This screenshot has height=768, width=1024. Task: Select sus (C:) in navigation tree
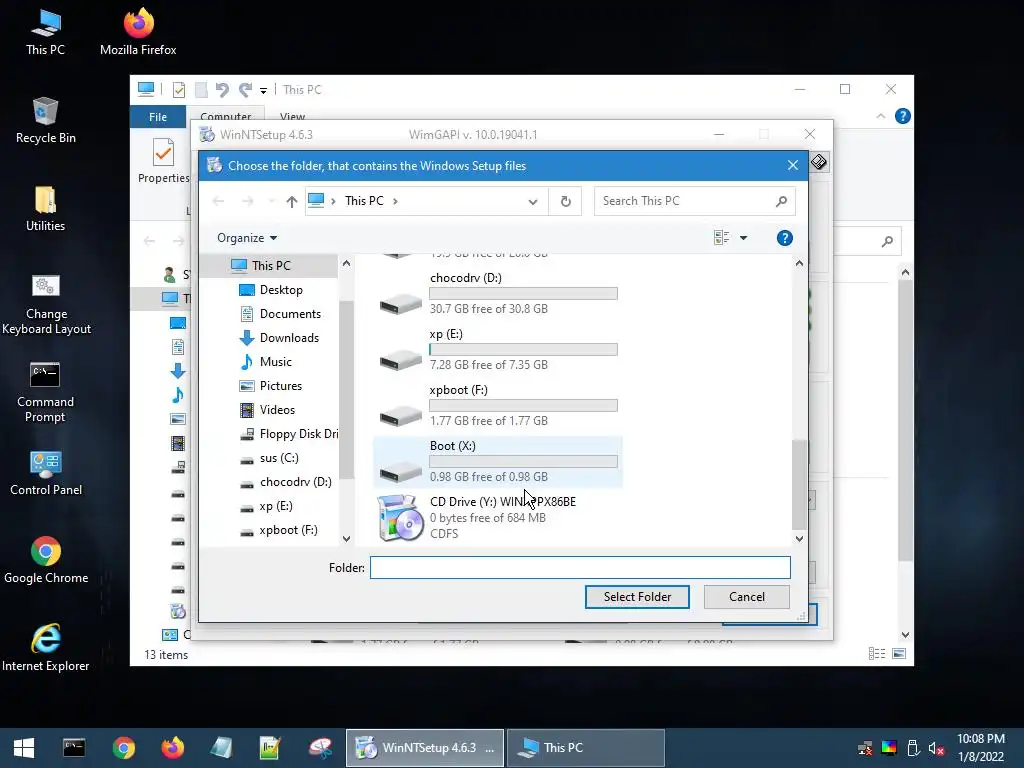pyautogui.click(x=279, y=458)
